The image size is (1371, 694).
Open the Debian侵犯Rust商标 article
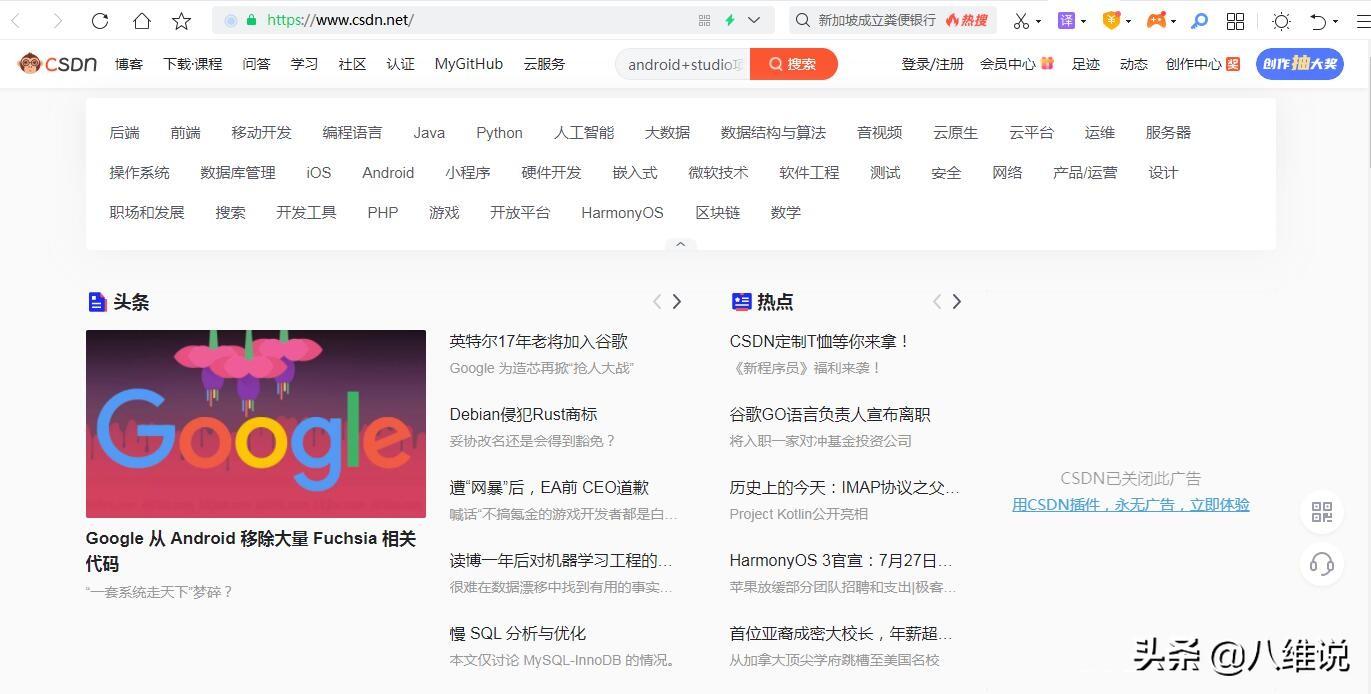click(x=523, y=415)
